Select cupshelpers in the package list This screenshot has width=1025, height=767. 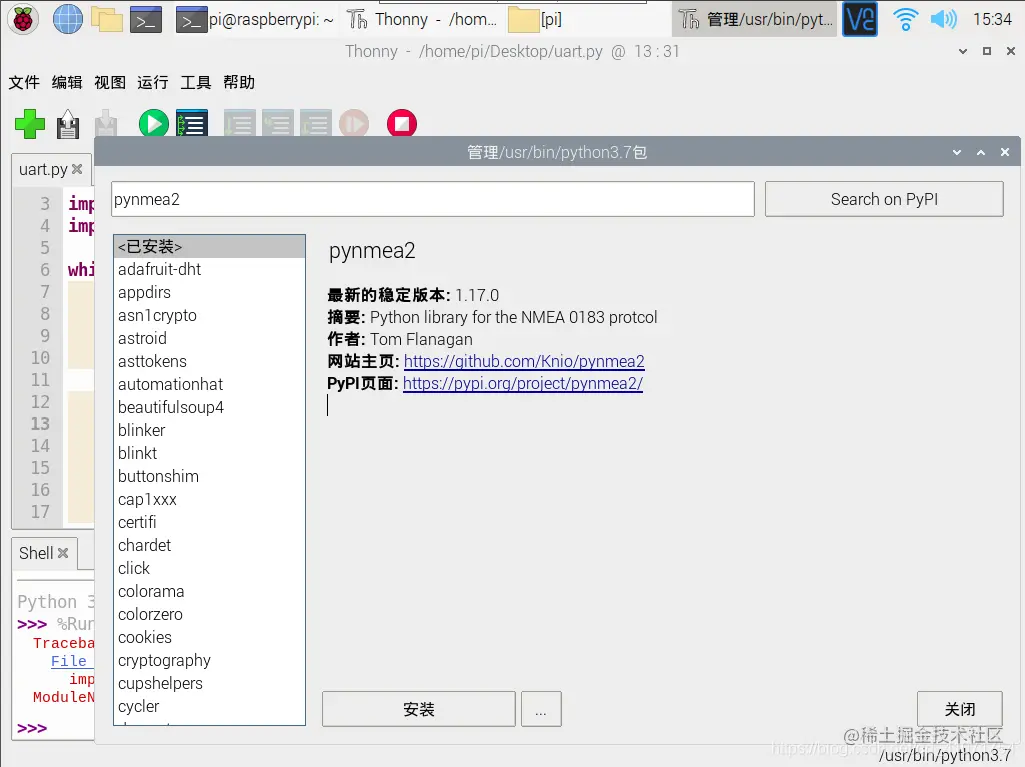coord(209,683)
